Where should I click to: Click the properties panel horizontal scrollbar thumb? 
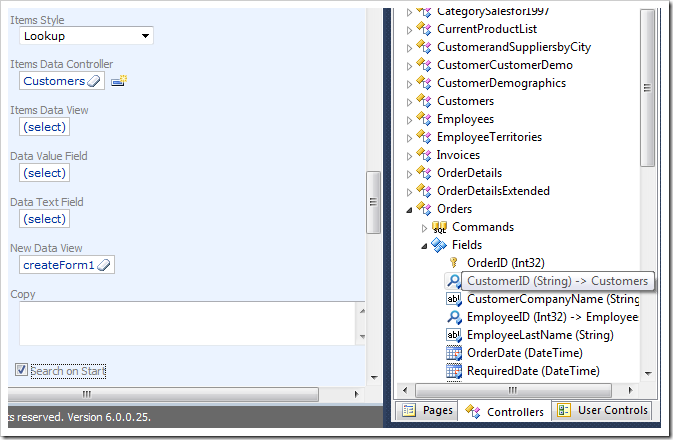(163, 394)
